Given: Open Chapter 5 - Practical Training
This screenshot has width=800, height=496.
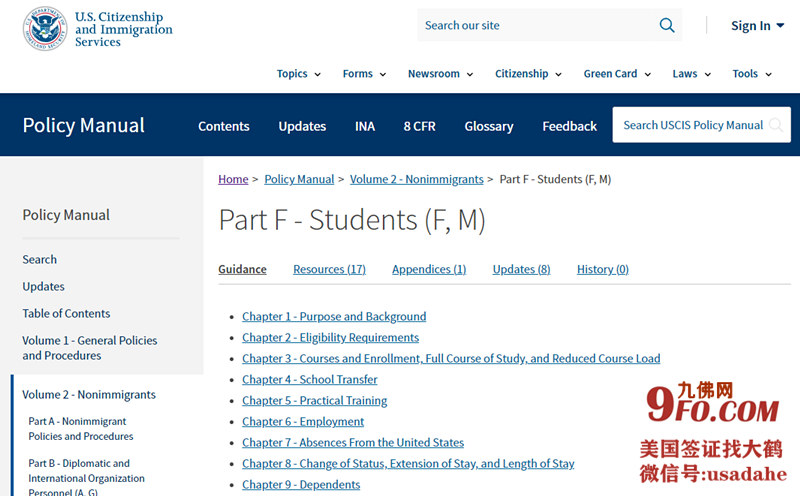Looking at the screenshot, I should pos(314,401).
